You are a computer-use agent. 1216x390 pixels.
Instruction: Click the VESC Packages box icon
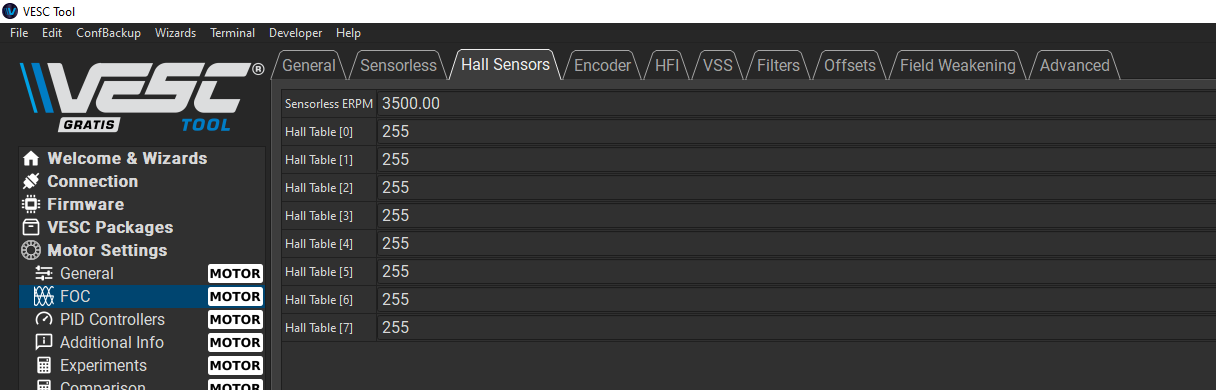pyautogui.click(x=31, y=227)
